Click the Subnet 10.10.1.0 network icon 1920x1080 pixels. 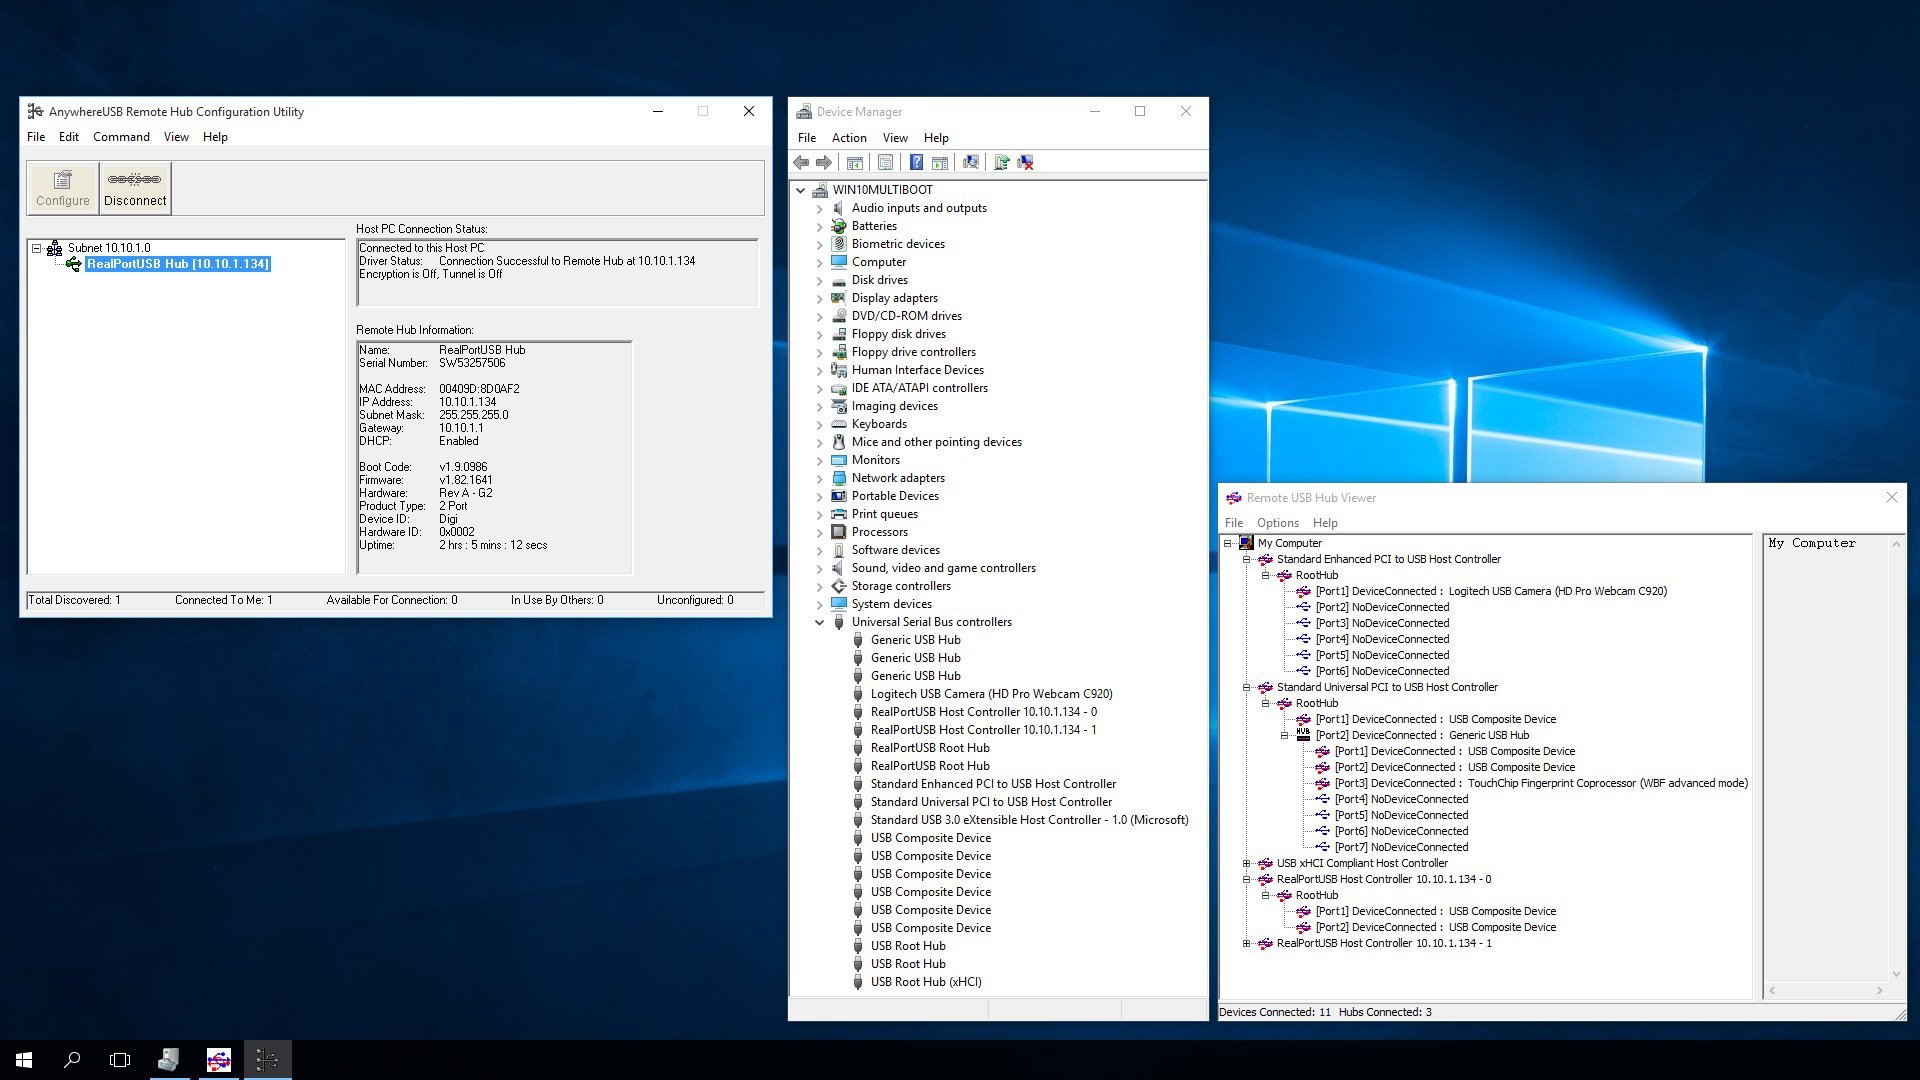[x=54, y=248]
